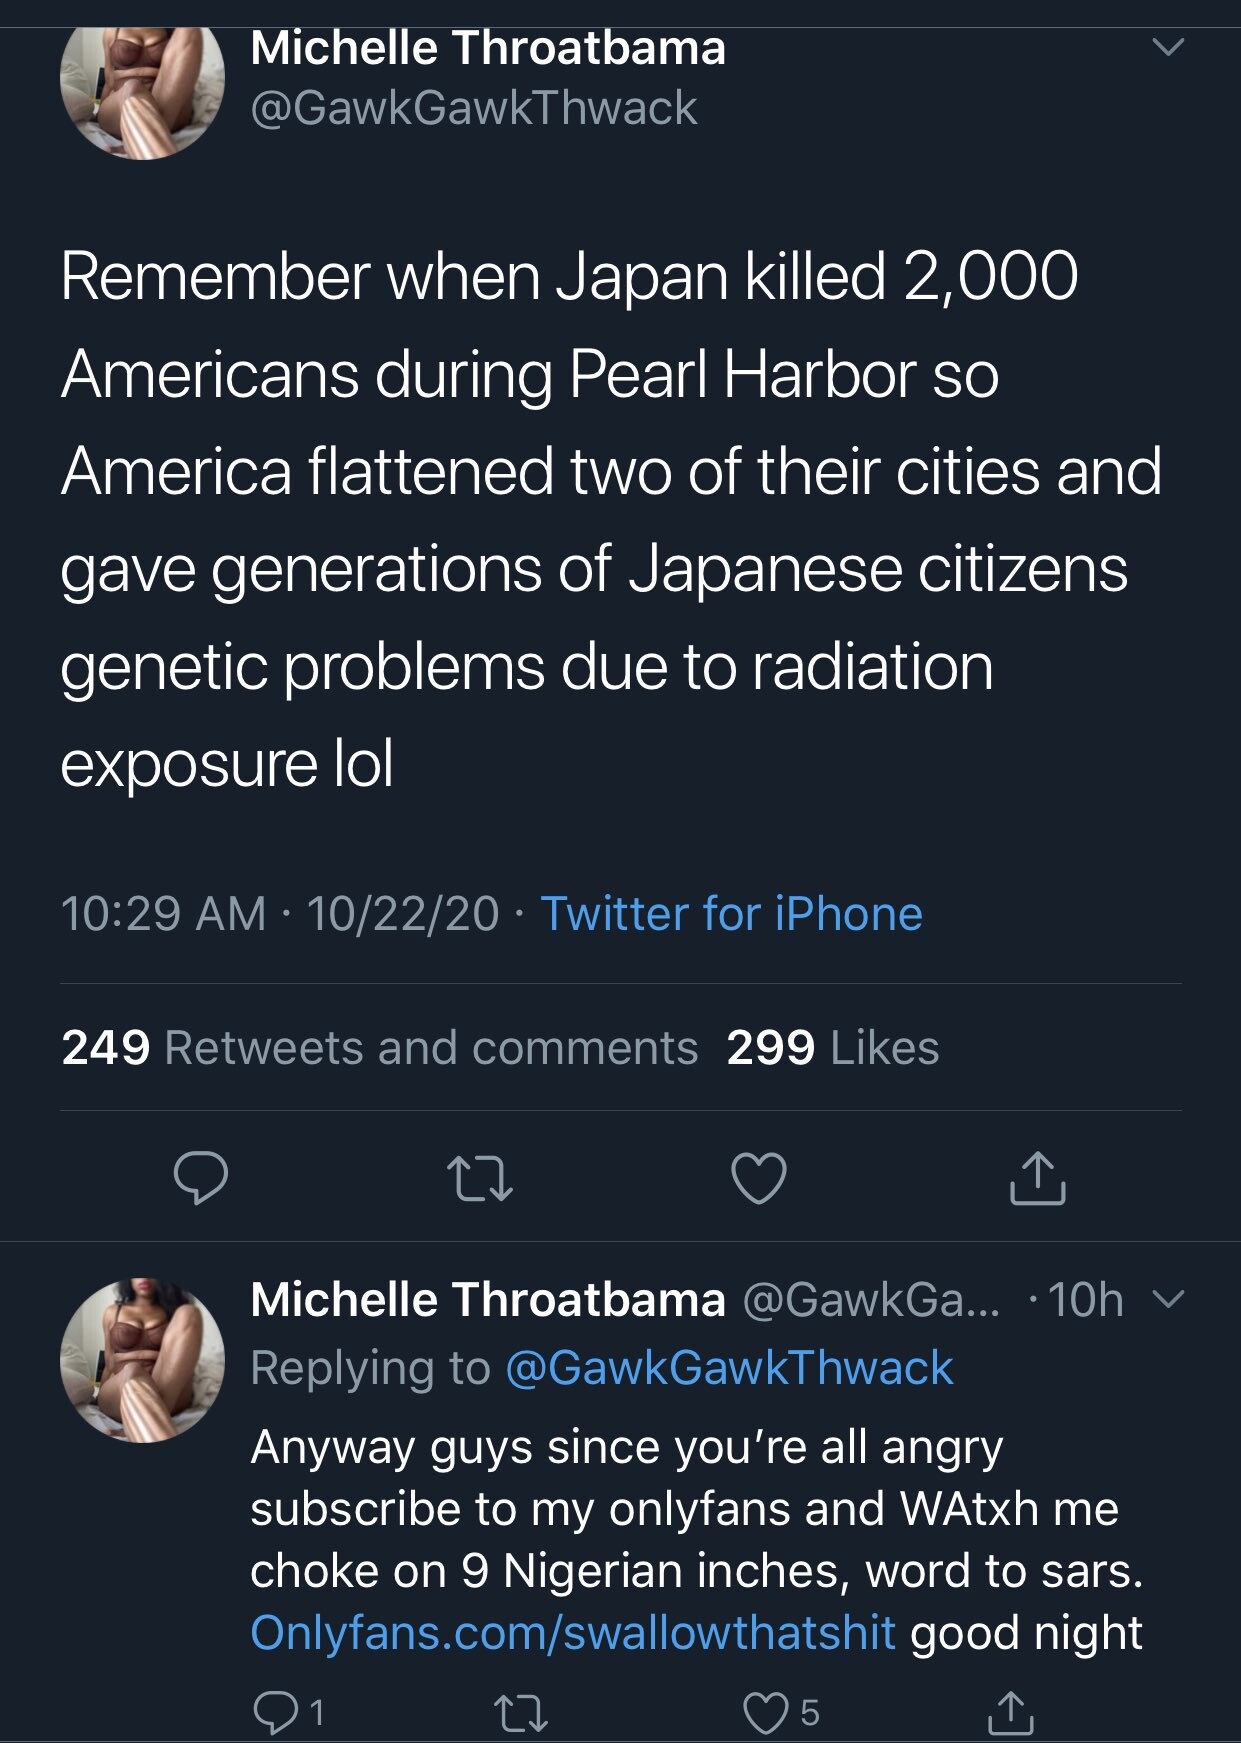View the 249 Retweets and comments list

coord(380,1048)
